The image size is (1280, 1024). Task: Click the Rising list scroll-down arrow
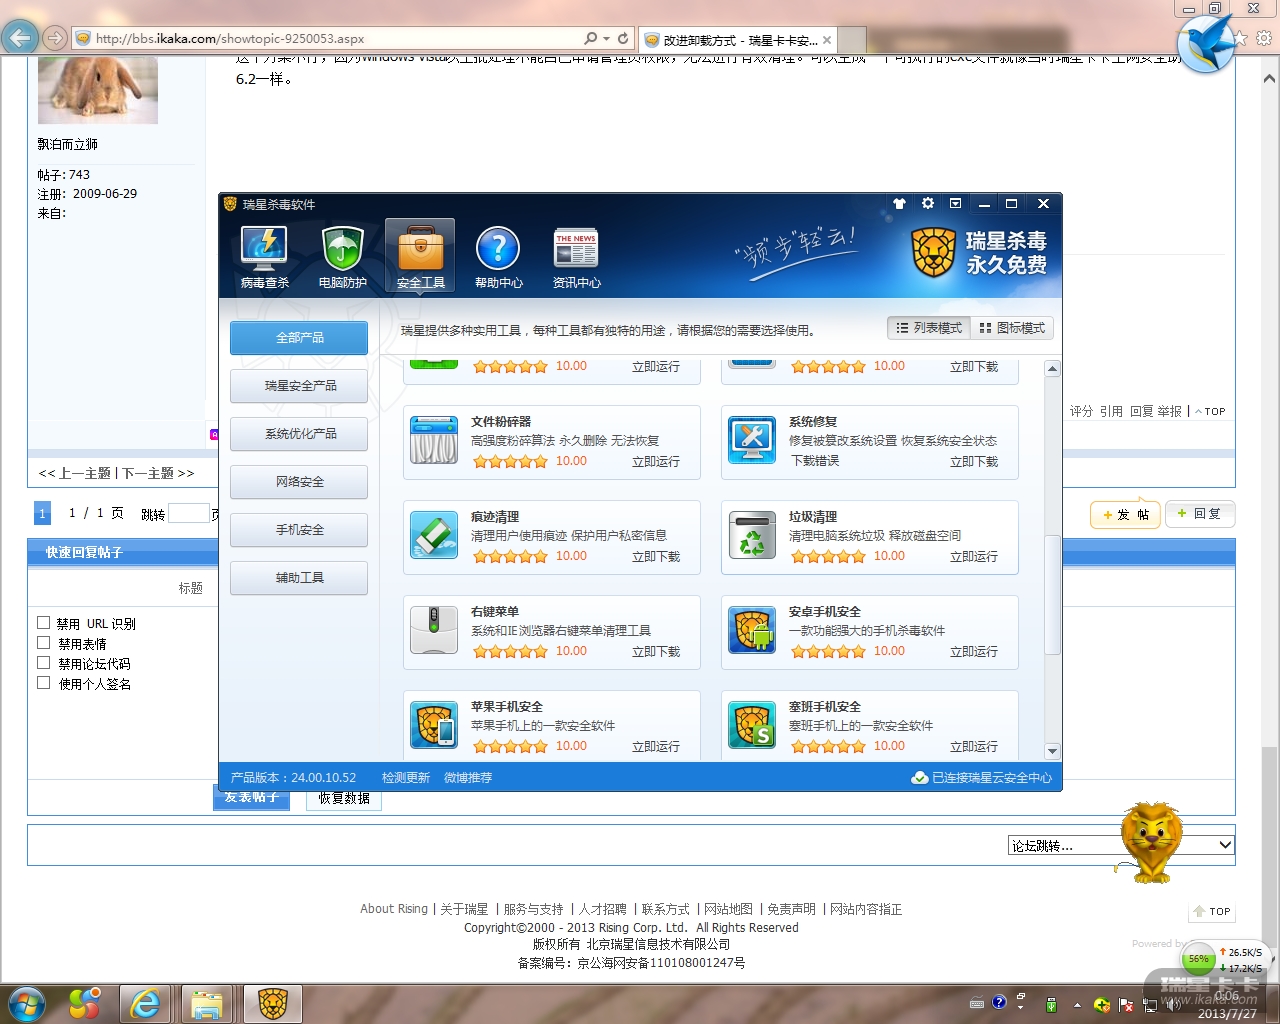(x=1052, y=751)
